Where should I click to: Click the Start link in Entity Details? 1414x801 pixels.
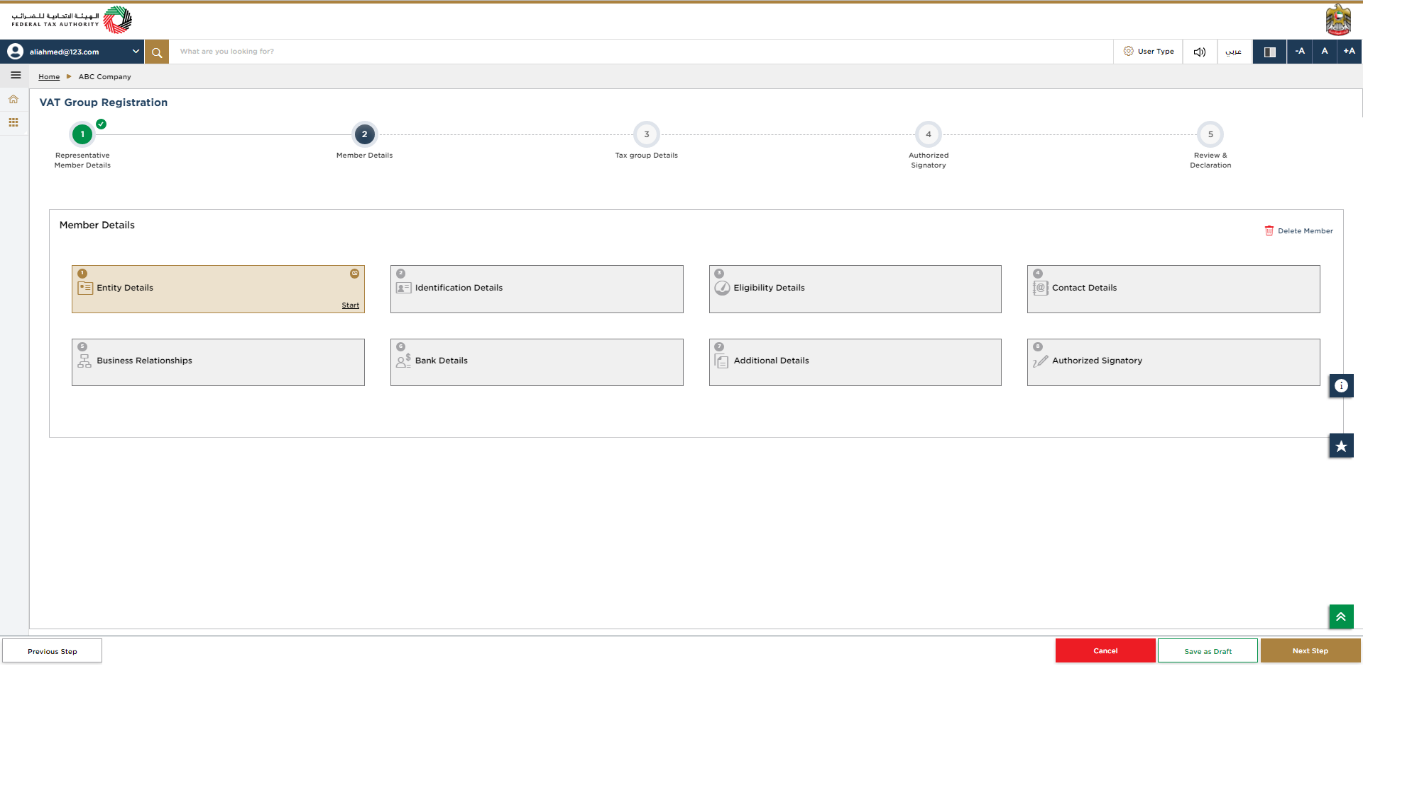click(350, 306)
